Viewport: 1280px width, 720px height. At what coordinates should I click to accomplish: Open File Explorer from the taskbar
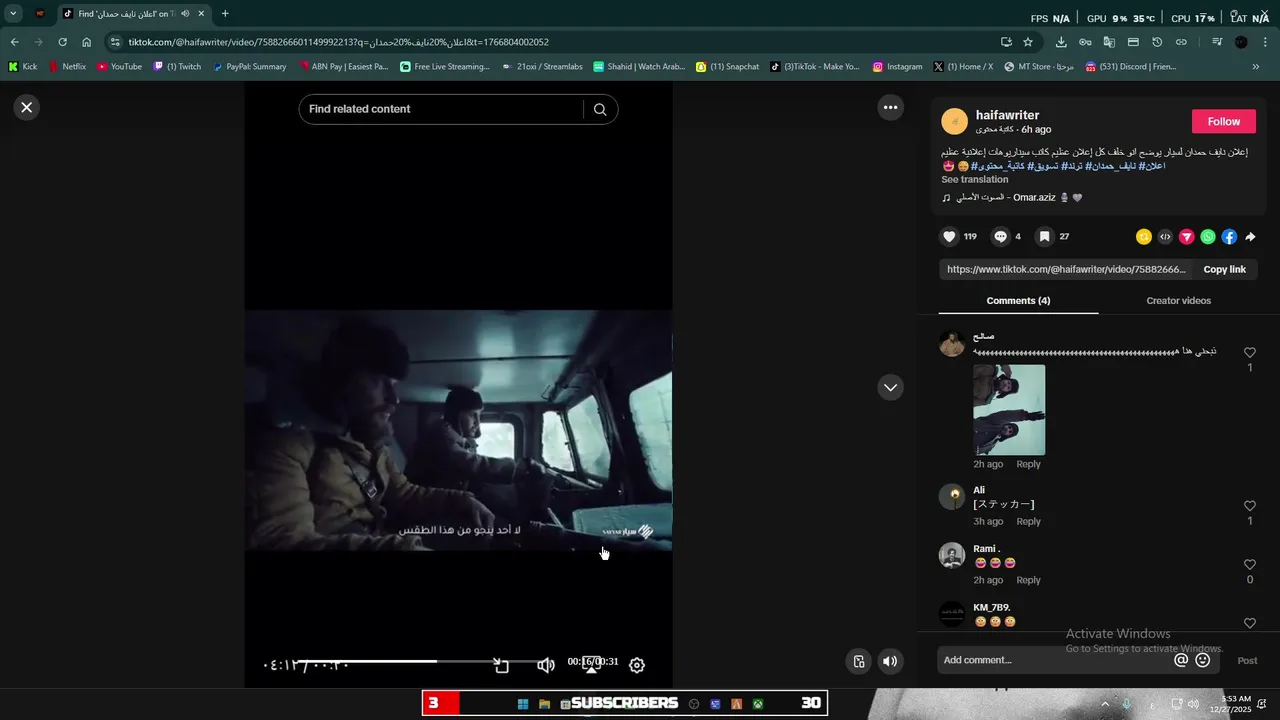[x=544, y=704]
